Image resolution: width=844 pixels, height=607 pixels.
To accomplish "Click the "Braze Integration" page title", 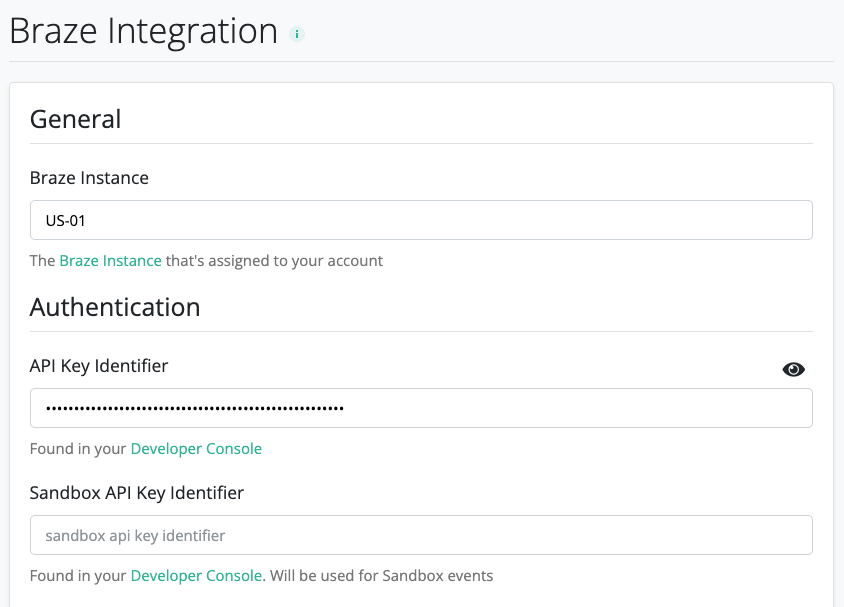I will [x=143, y=31].
